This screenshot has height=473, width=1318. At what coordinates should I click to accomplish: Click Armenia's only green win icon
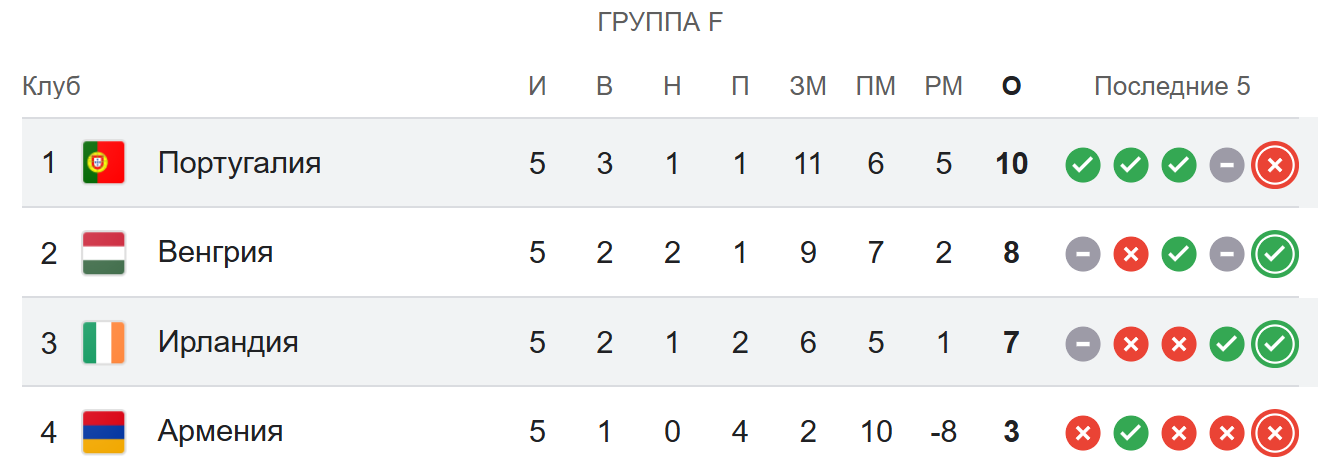pyautogui.click(x=1131, y=433)
